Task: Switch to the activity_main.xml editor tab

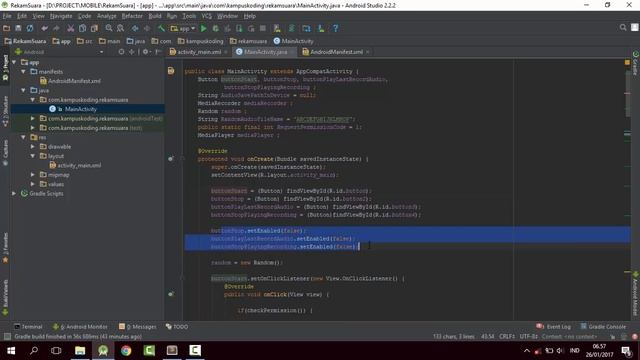Action: point(198,52)
